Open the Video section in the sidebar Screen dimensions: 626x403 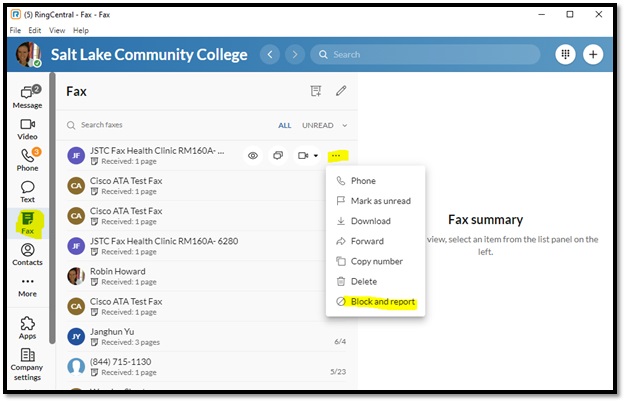click(27, 129)
